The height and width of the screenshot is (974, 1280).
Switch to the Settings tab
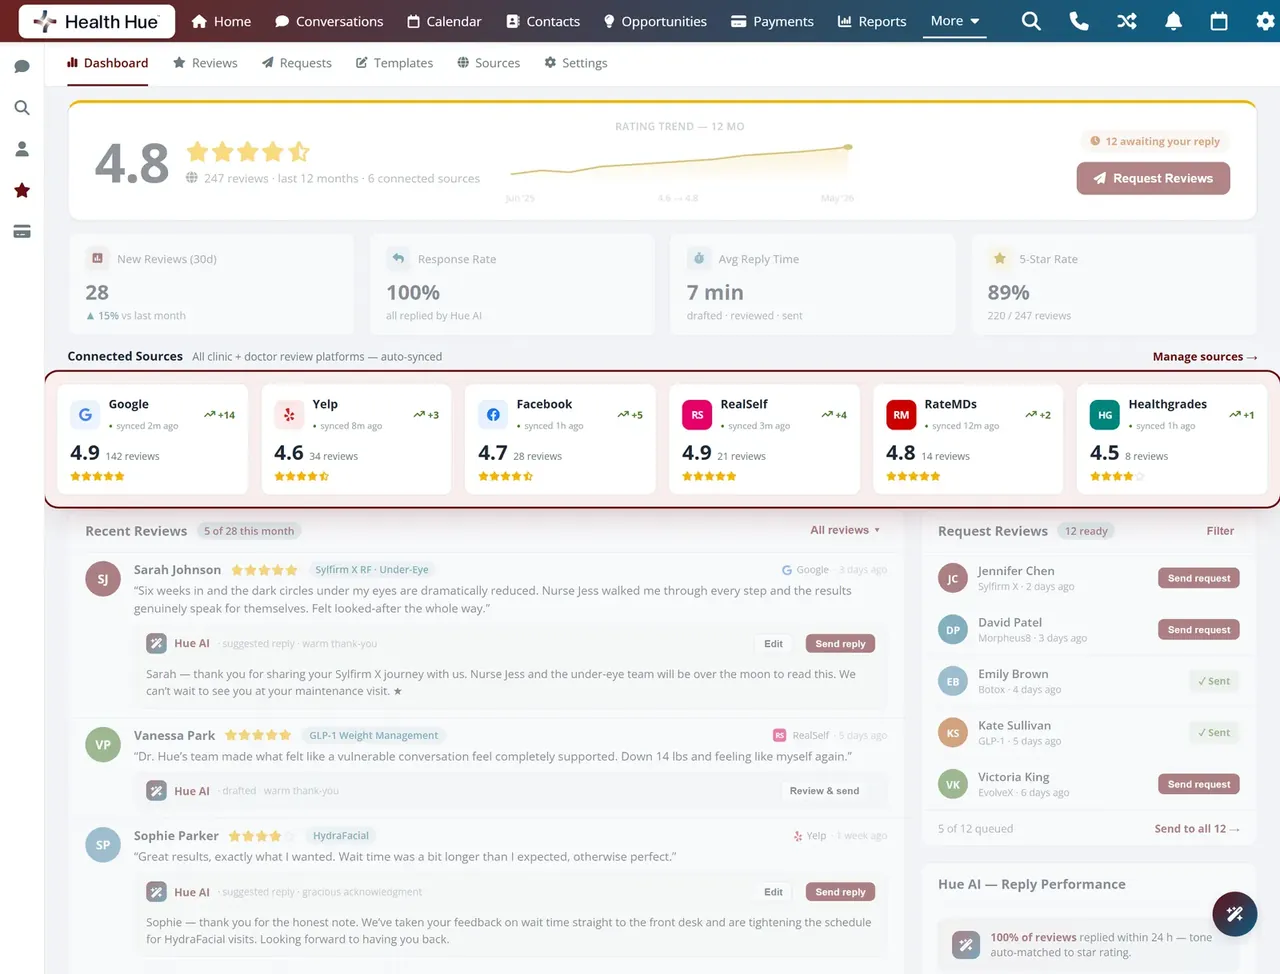tap(576, 63)
